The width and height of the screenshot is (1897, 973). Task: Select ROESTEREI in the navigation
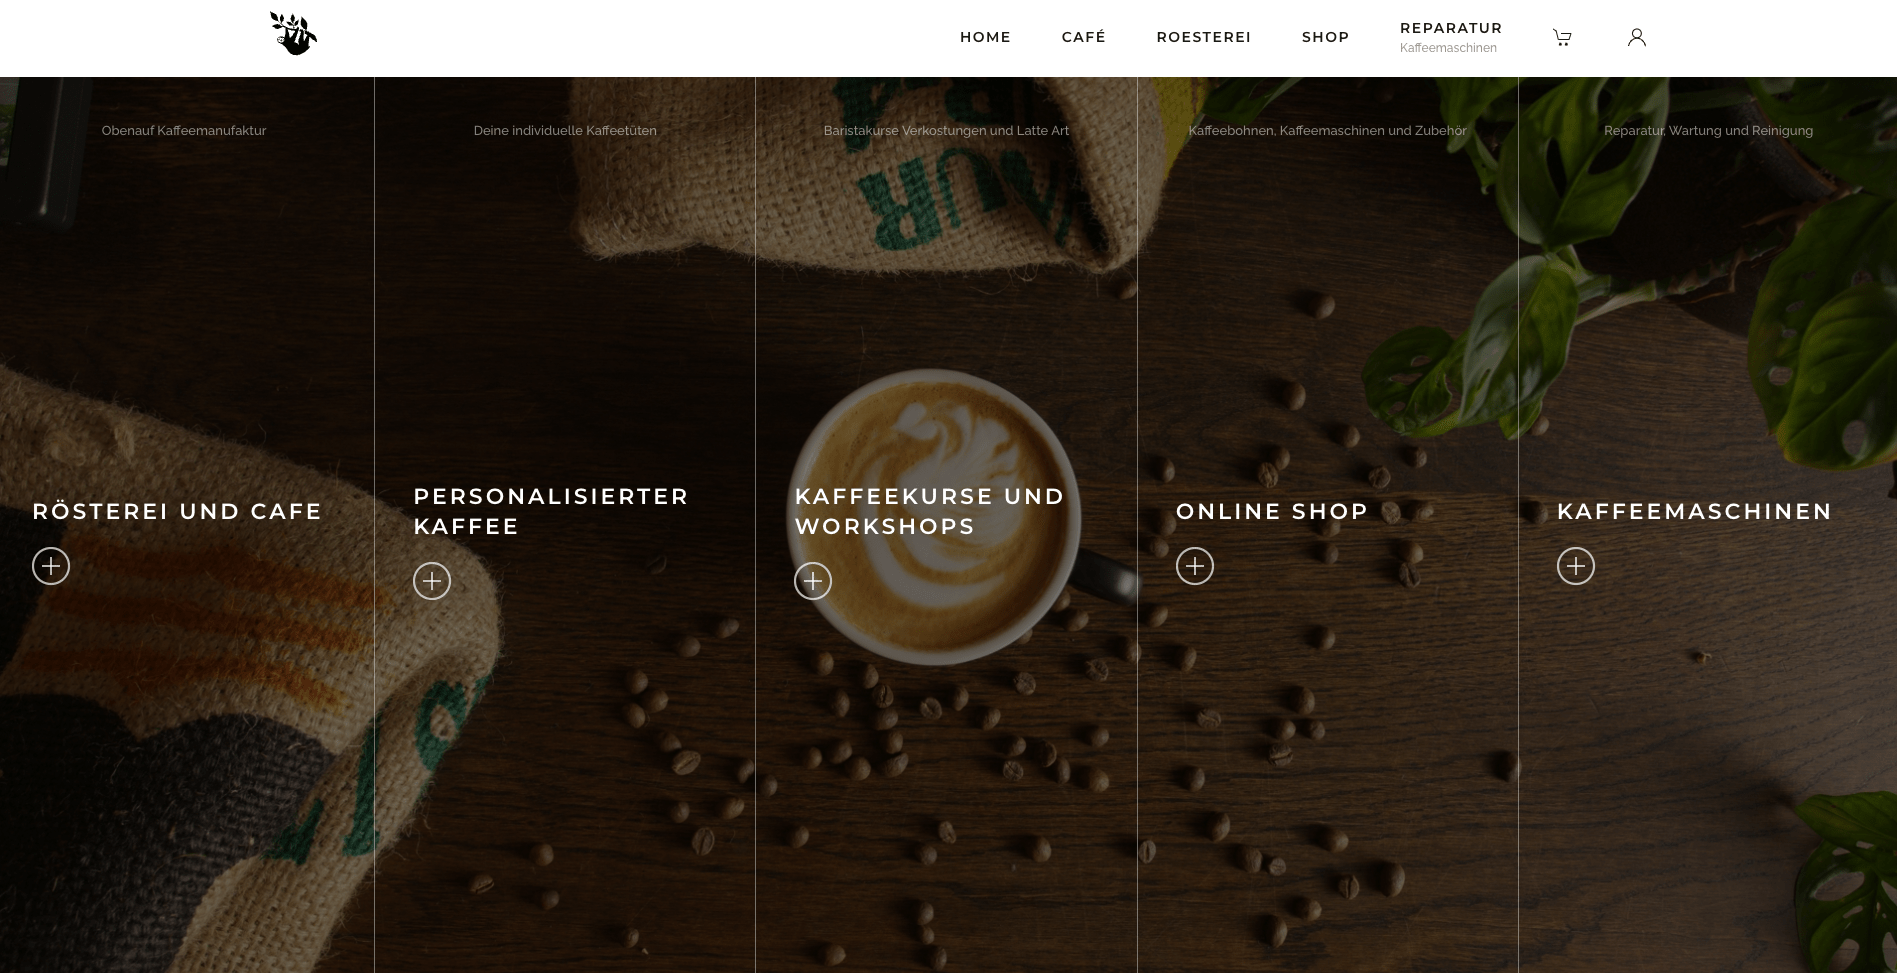[1204, 37]
